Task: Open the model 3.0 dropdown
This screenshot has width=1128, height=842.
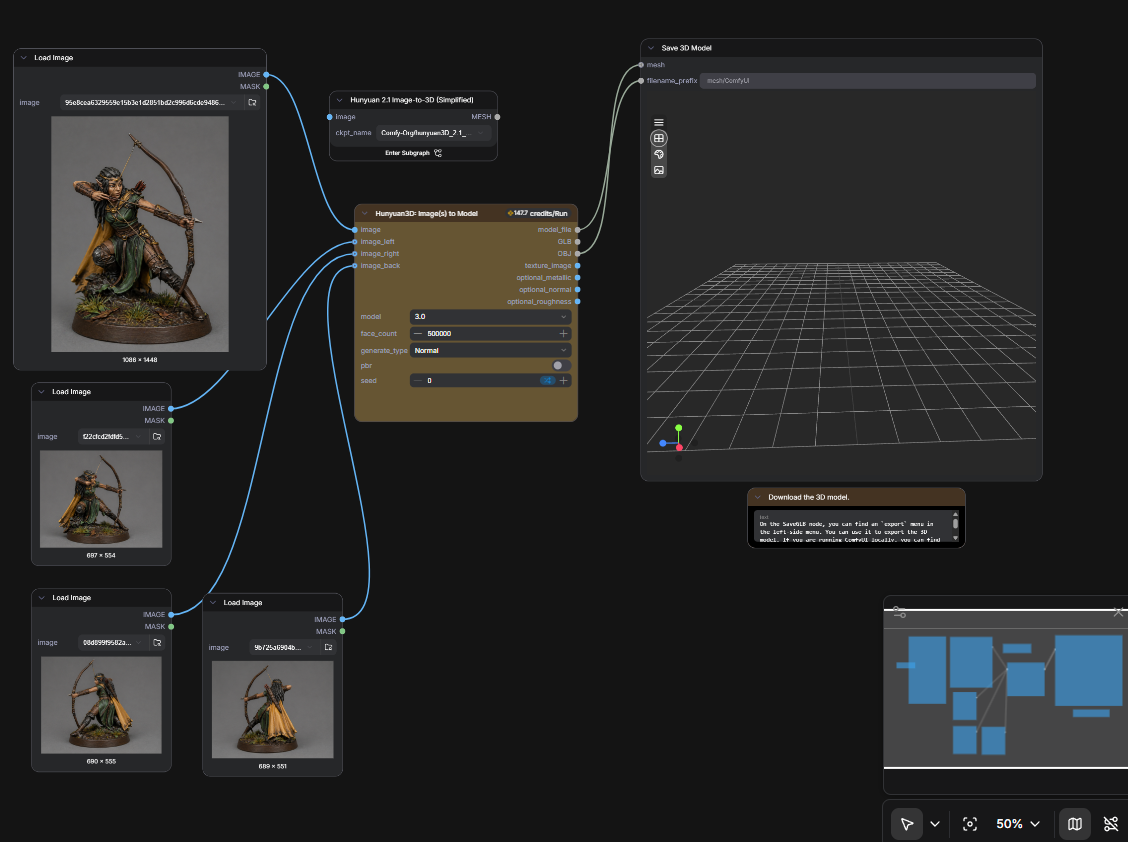Action: (x=491, y=317)
